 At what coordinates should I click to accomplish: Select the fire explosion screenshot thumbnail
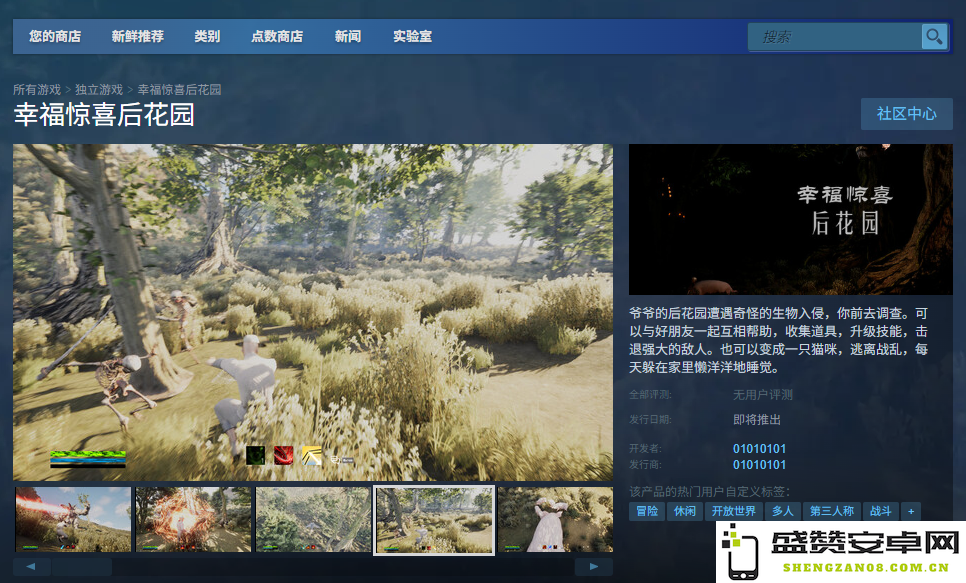click(x=193, y=520)
